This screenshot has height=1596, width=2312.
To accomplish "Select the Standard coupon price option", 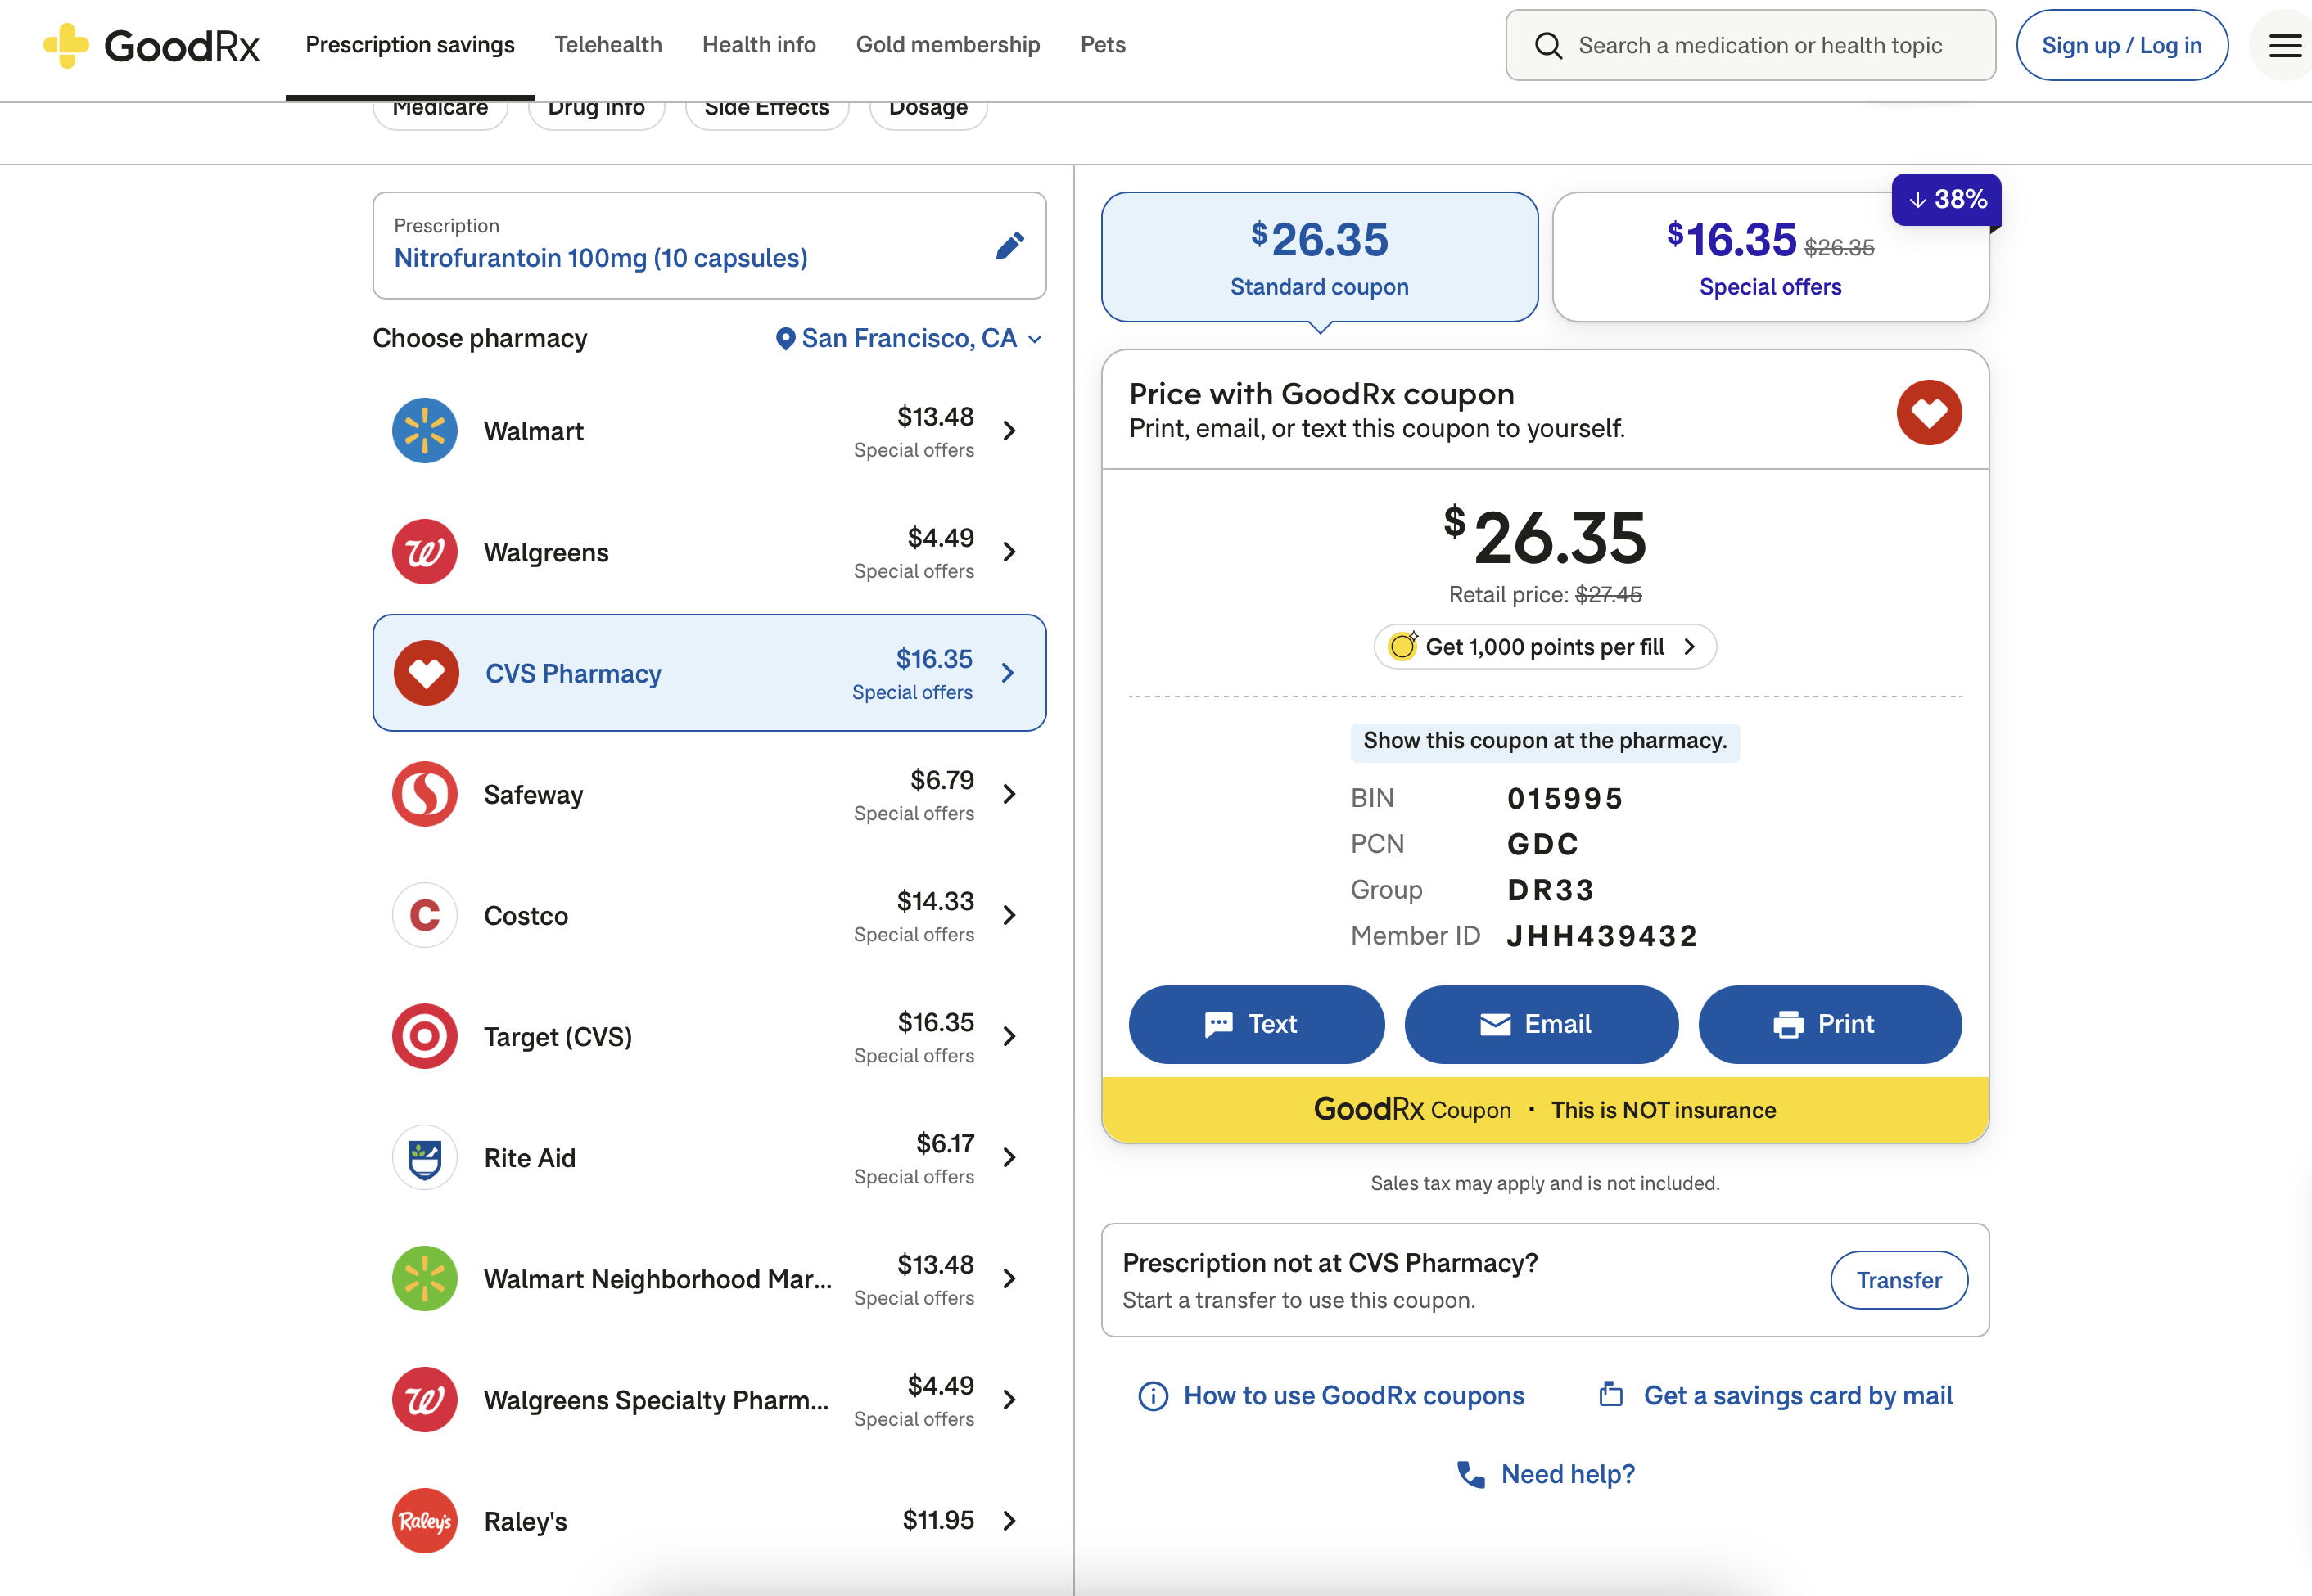I will coord(1319,258).
